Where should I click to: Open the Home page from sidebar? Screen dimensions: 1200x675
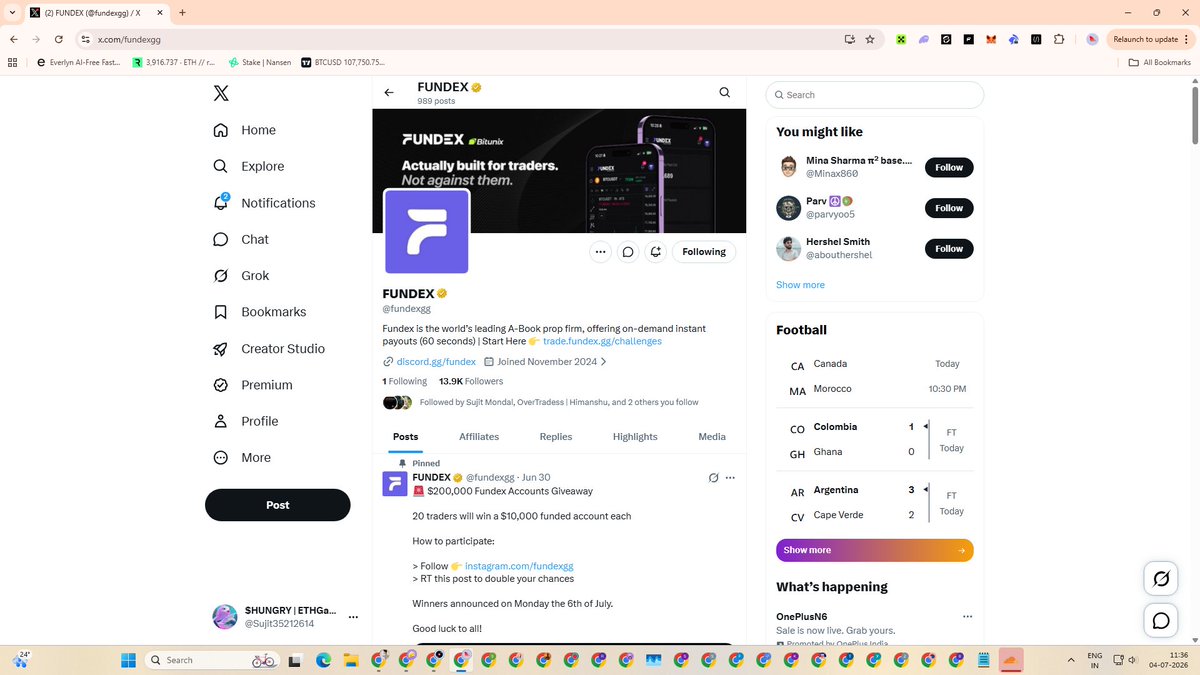tap(244, 130)
